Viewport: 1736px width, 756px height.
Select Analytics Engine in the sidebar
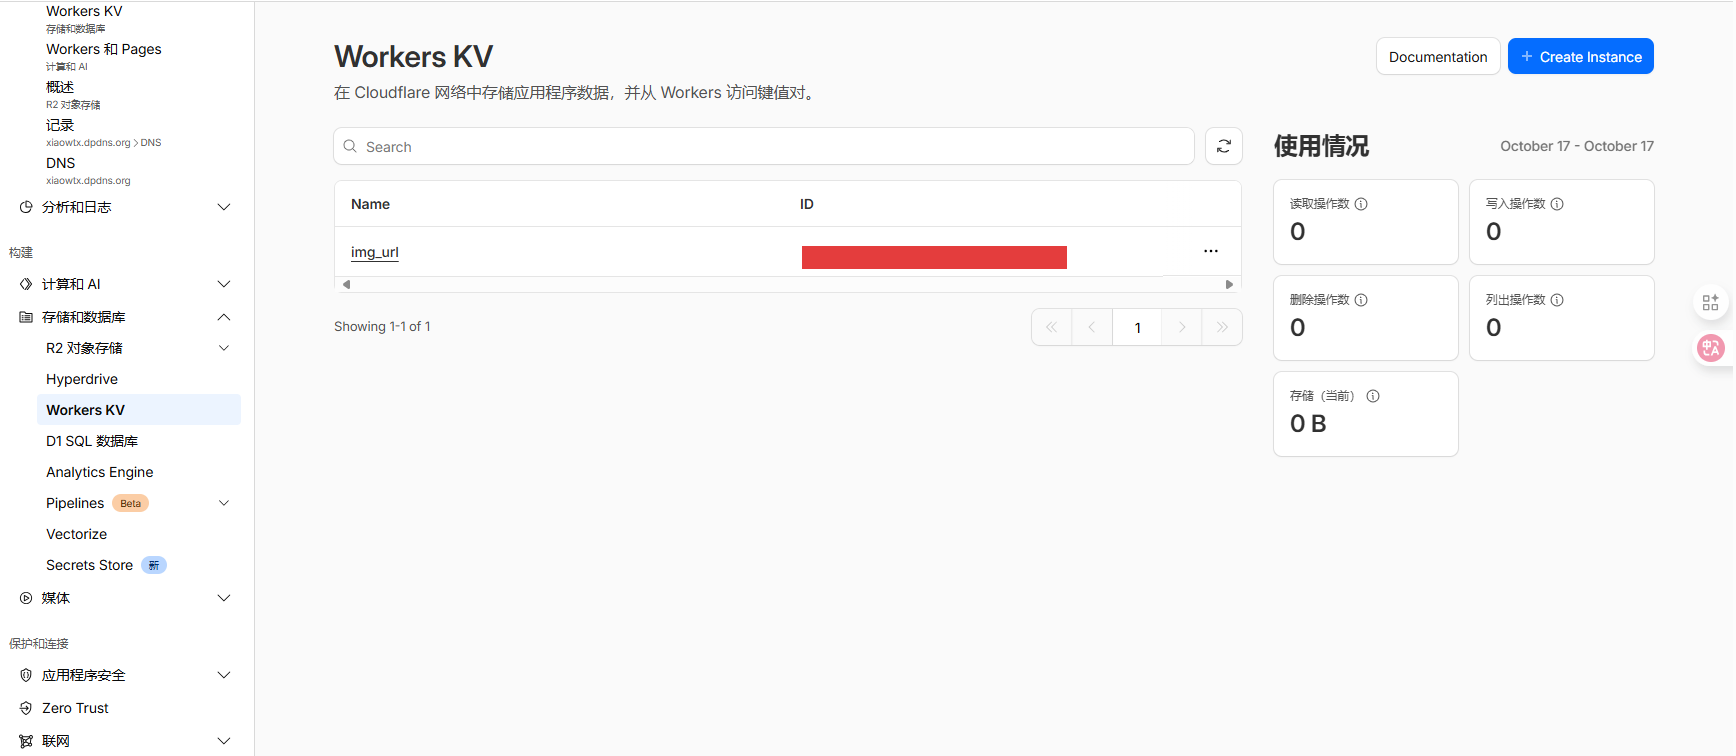(100, 472)
